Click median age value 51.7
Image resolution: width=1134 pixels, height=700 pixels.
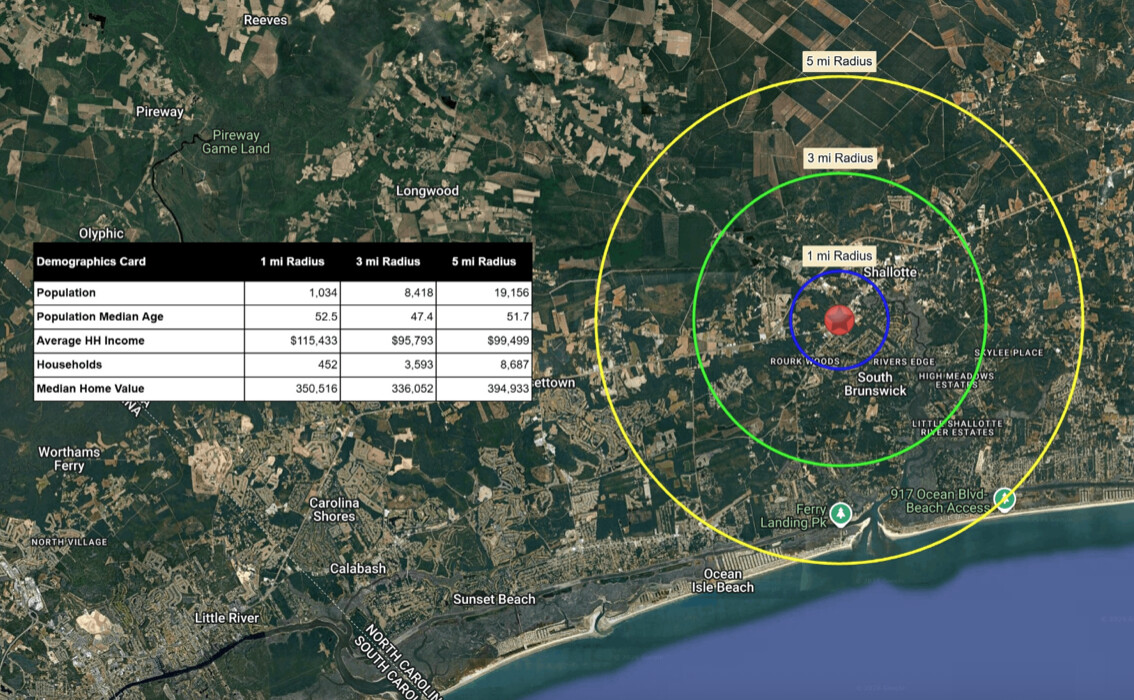pos(518,317)
